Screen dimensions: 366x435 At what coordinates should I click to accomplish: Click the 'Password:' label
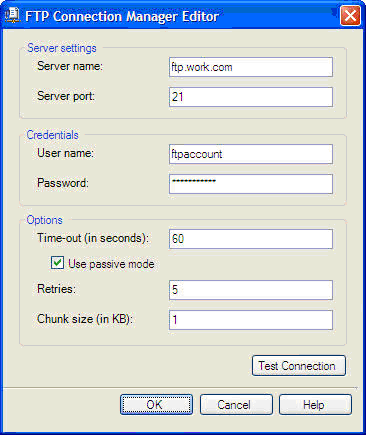63,183
